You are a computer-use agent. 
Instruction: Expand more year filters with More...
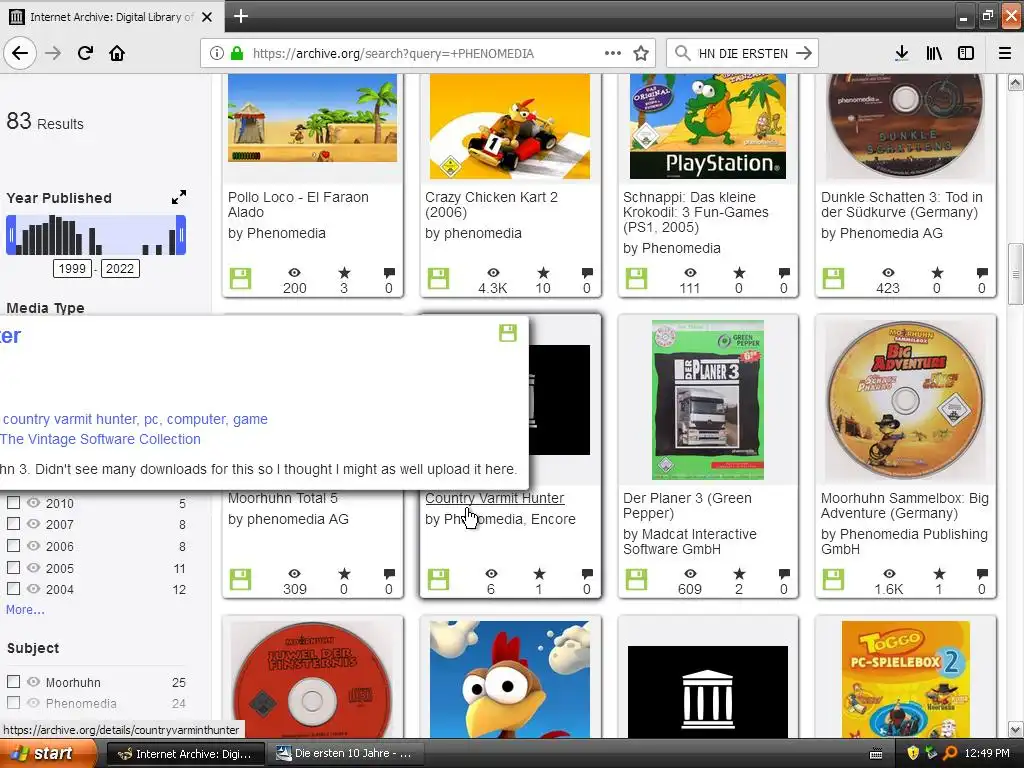coord(25,609)
